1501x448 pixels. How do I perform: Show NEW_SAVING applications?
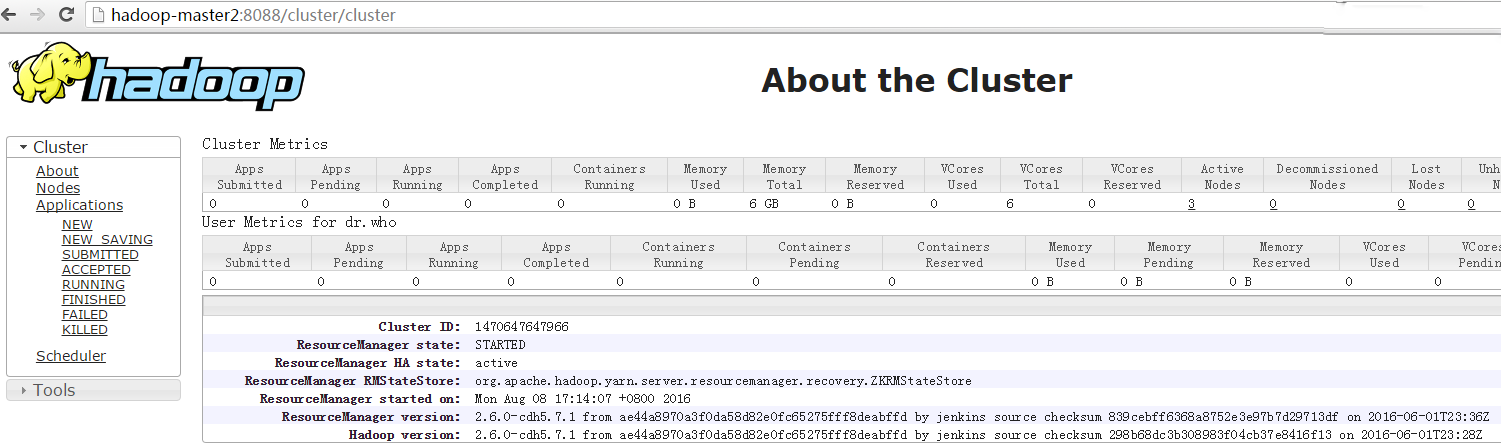coord(107,240)
